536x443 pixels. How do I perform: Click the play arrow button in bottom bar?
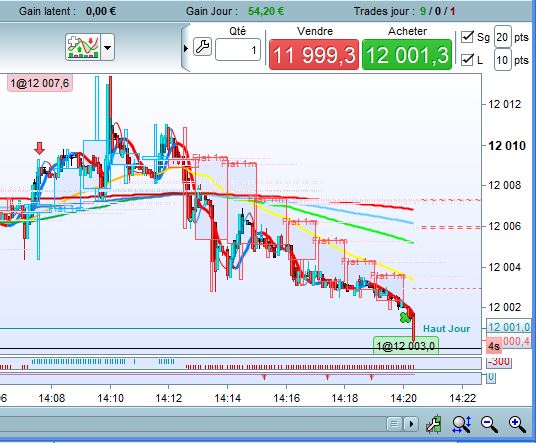[411, 424]
